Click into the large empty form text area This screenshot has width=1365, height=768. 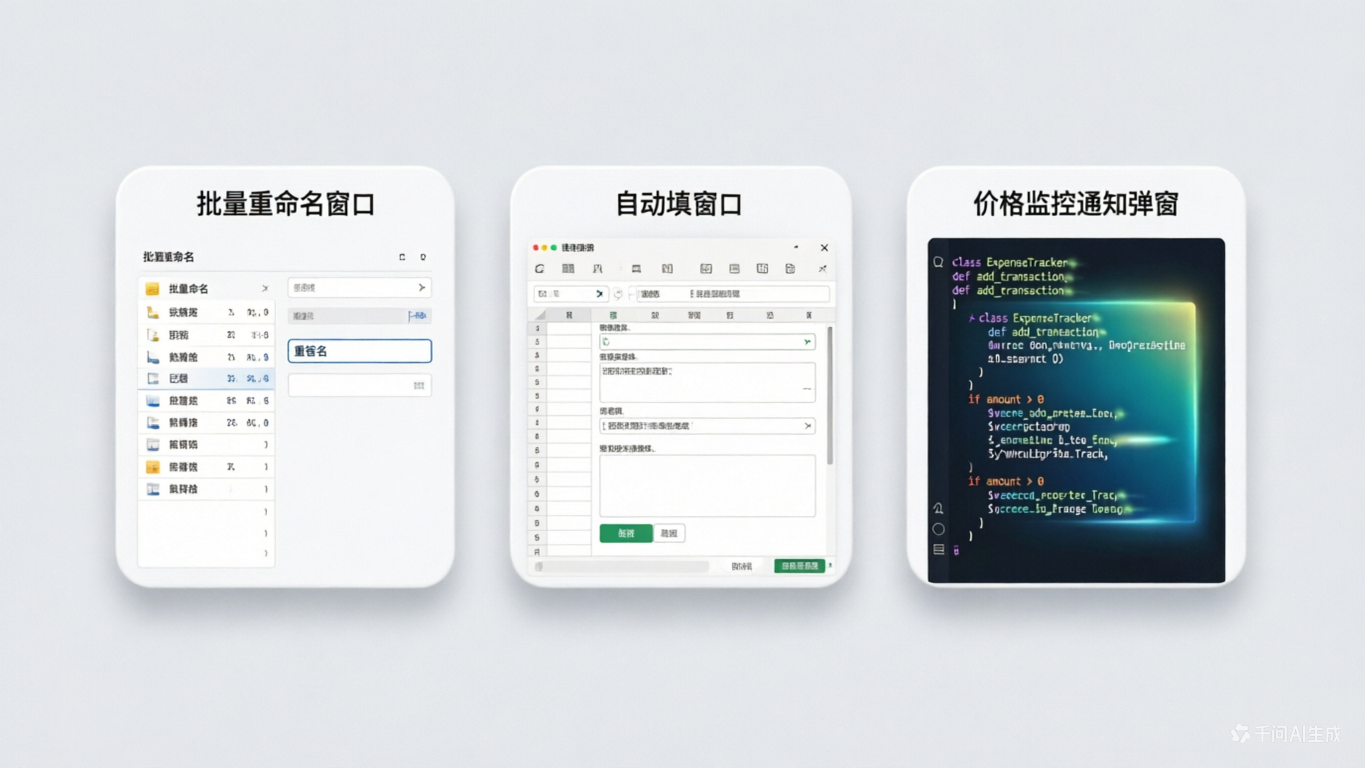click(x=707, y=486)
